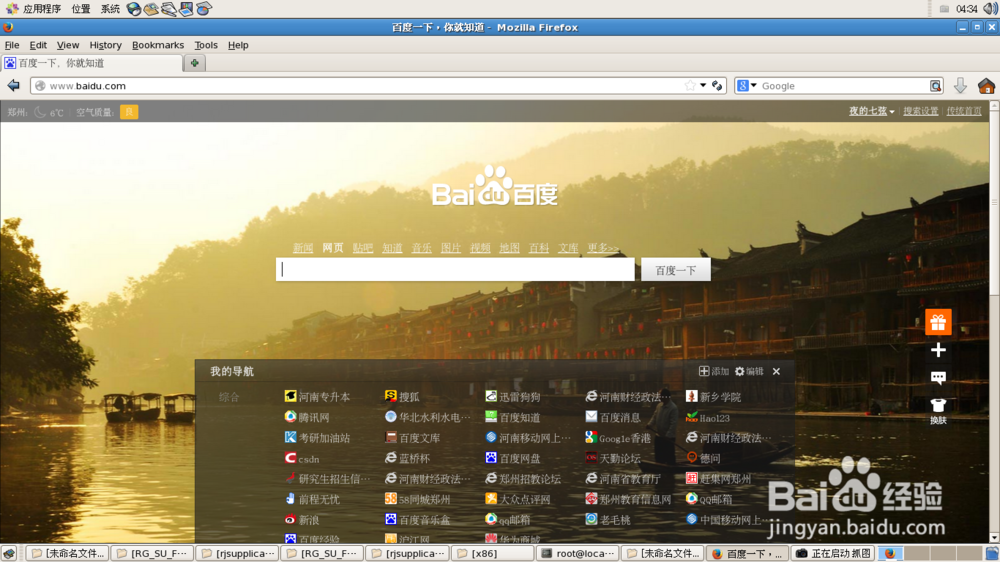Open the History menu

point(105,45)
